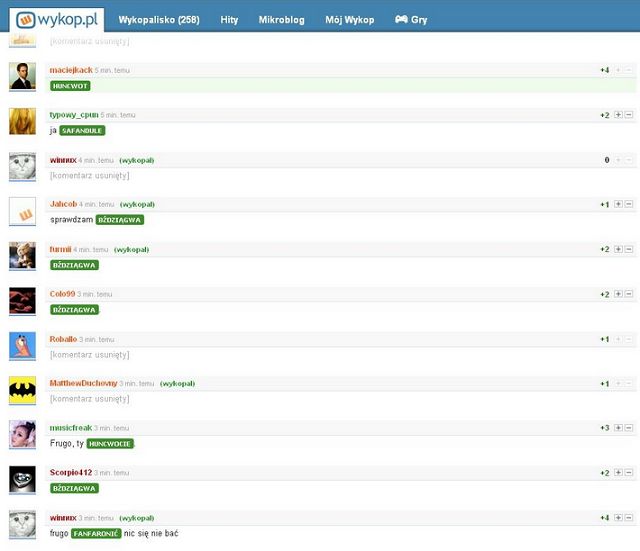View furmil's avatar picture

pos(22,256)
